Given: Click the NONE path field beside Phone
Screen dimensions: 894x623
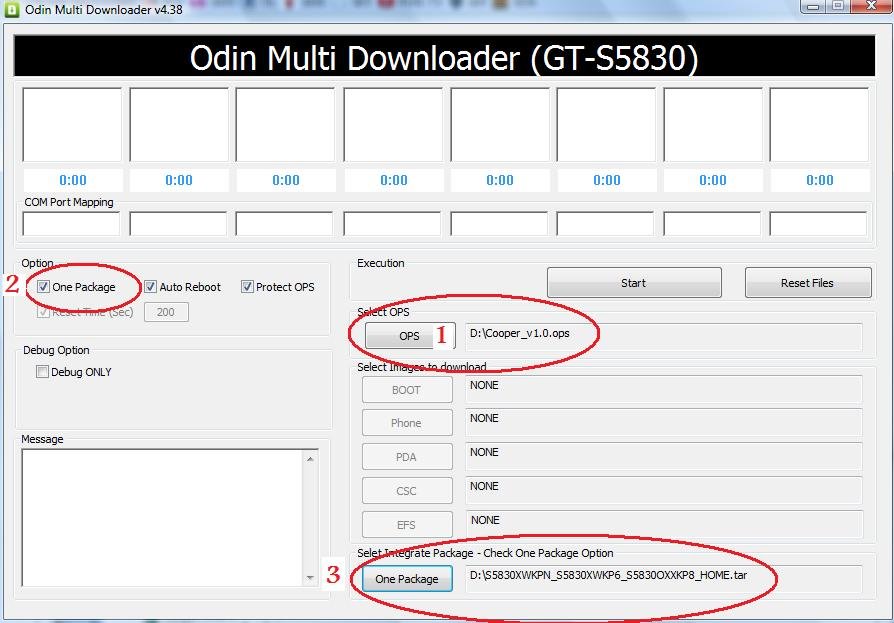Looking at the screenshot, I should pos(664,423).
